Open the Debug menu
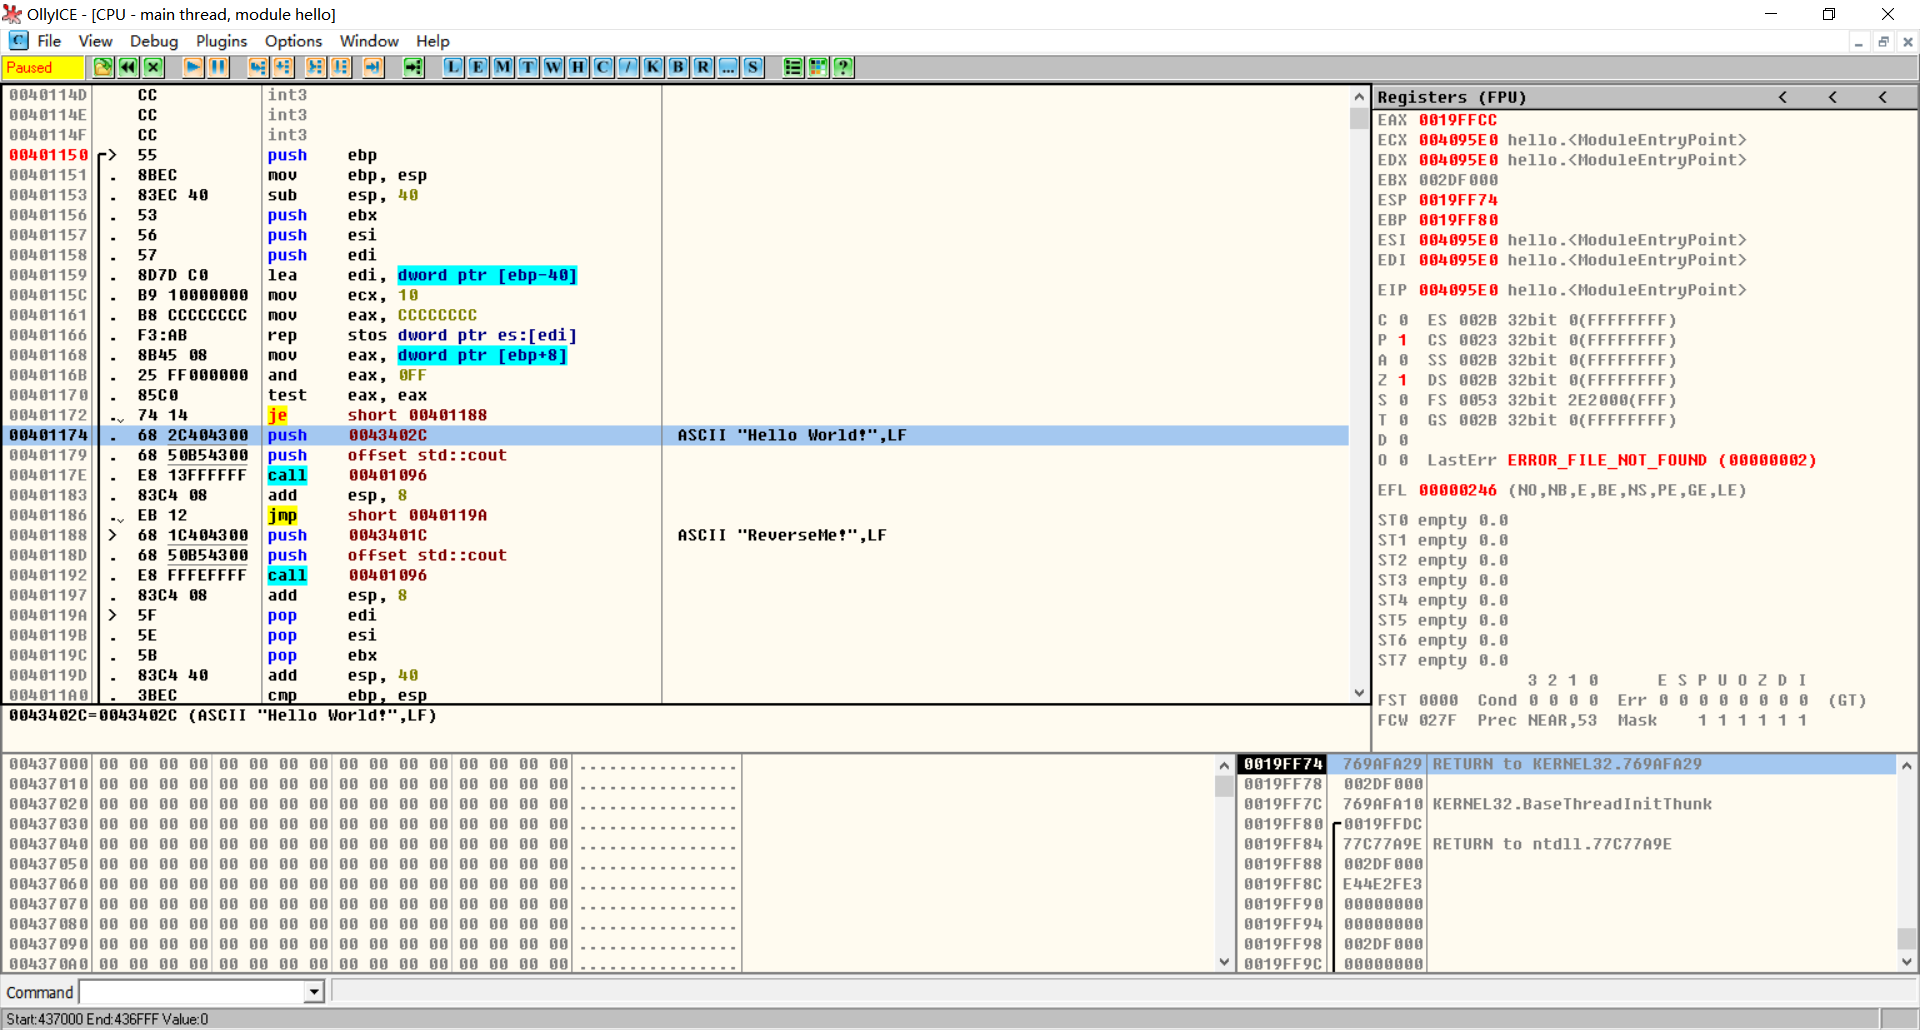Image resolution: width=1920 pixels, height=1030 pixels. (153, 41)
